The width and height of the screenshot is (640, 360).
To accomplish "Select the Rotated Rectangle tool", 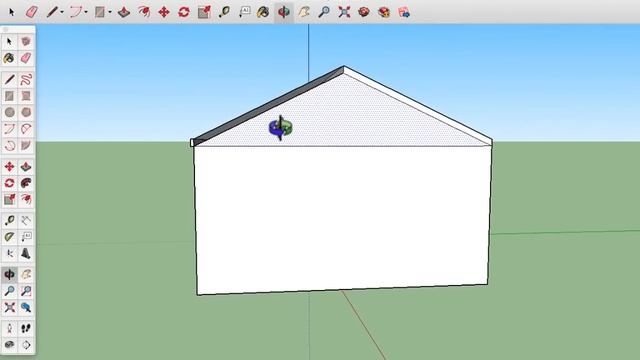I will click(x=26, y=96).
